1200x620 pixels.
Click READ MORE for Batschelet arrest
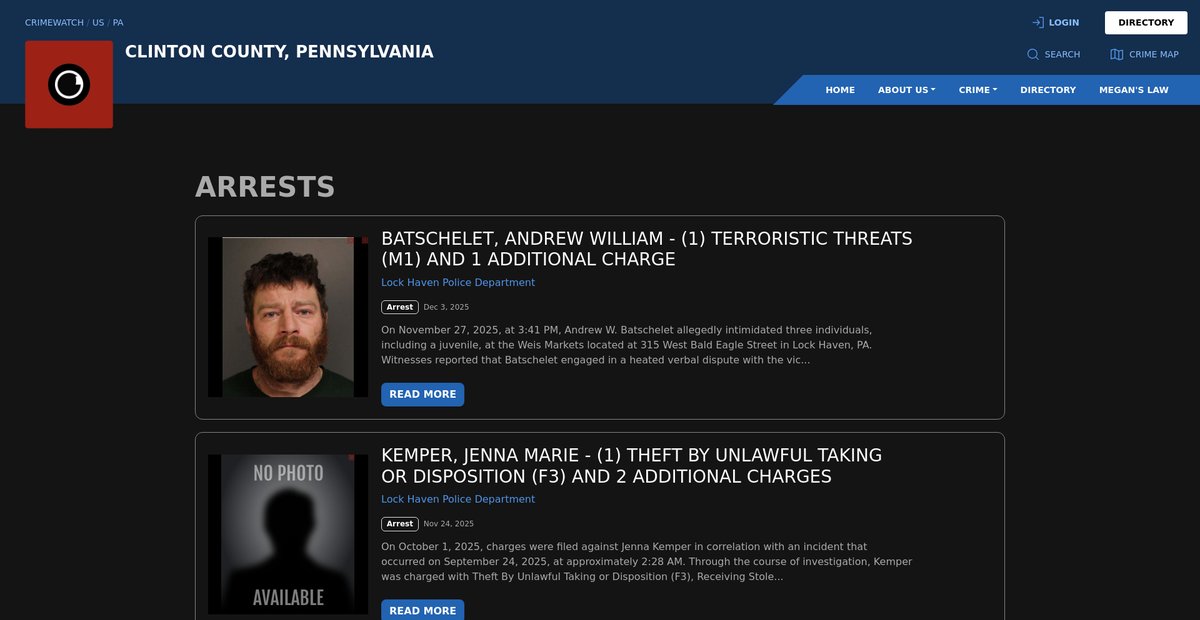pyautogui.click(x=422, y=394)
